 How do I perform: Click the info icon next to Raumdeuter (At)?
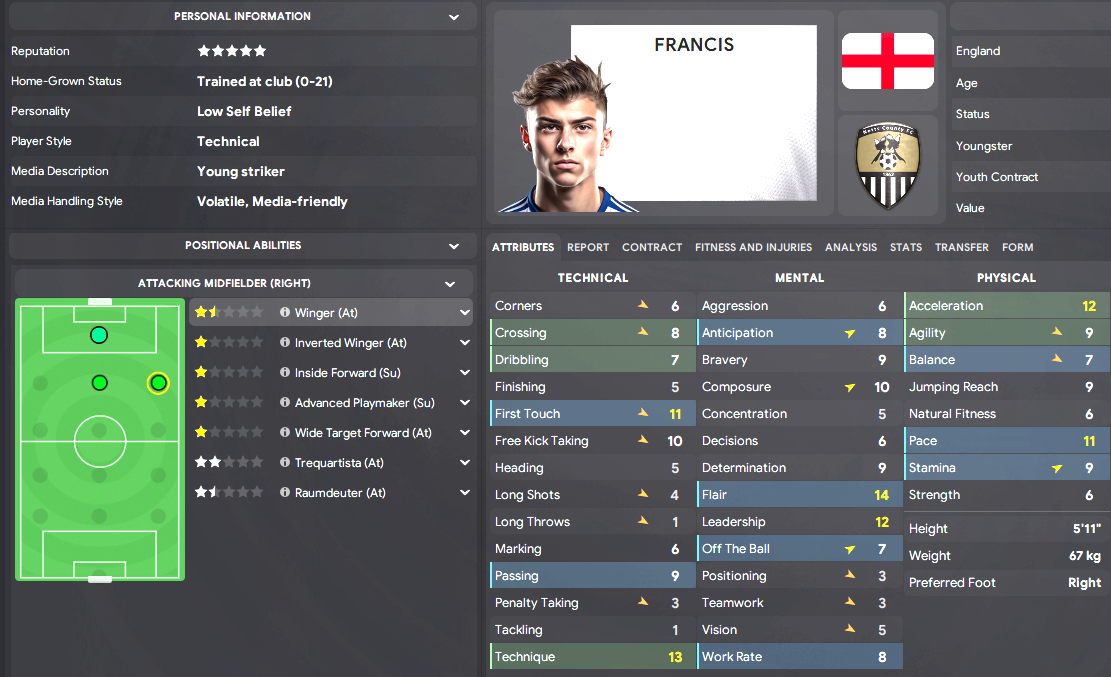(x=285, y=493)
